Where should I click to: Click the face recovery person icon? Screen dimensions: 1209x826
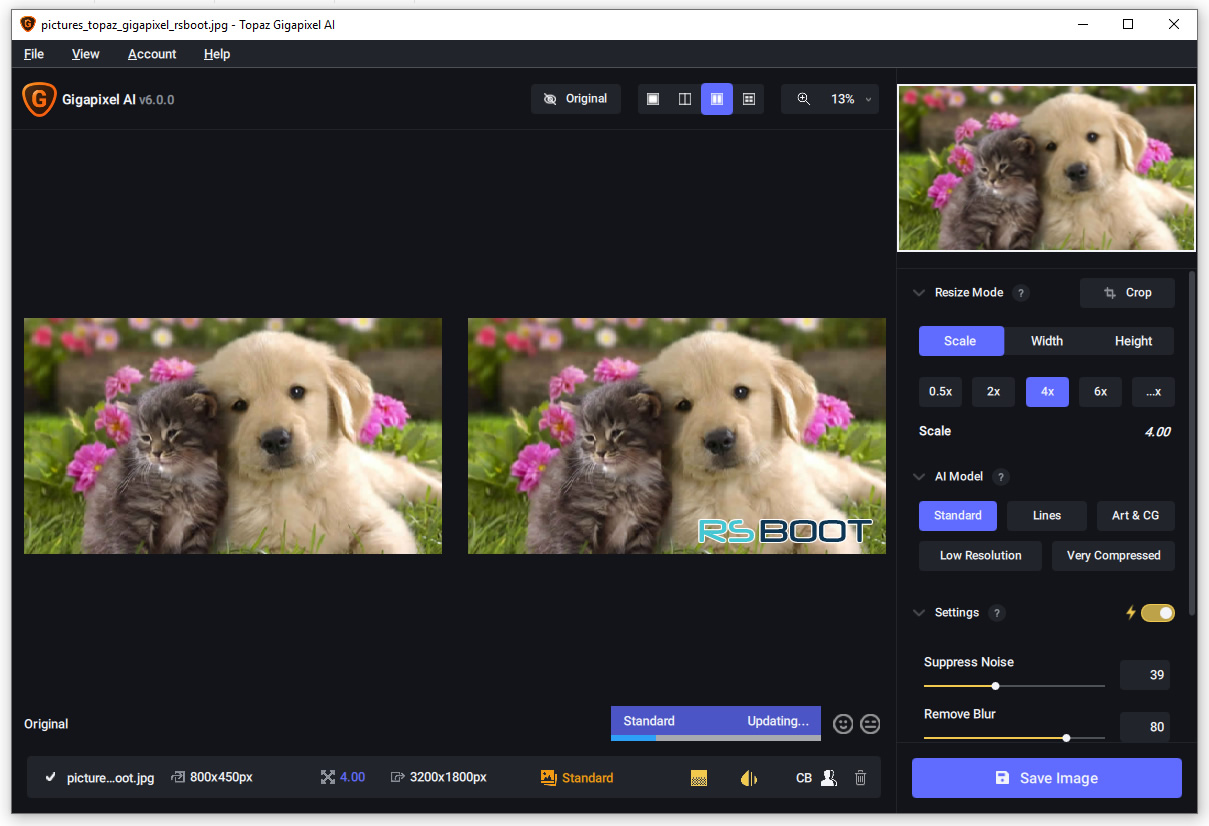click(x=828, y=778)
